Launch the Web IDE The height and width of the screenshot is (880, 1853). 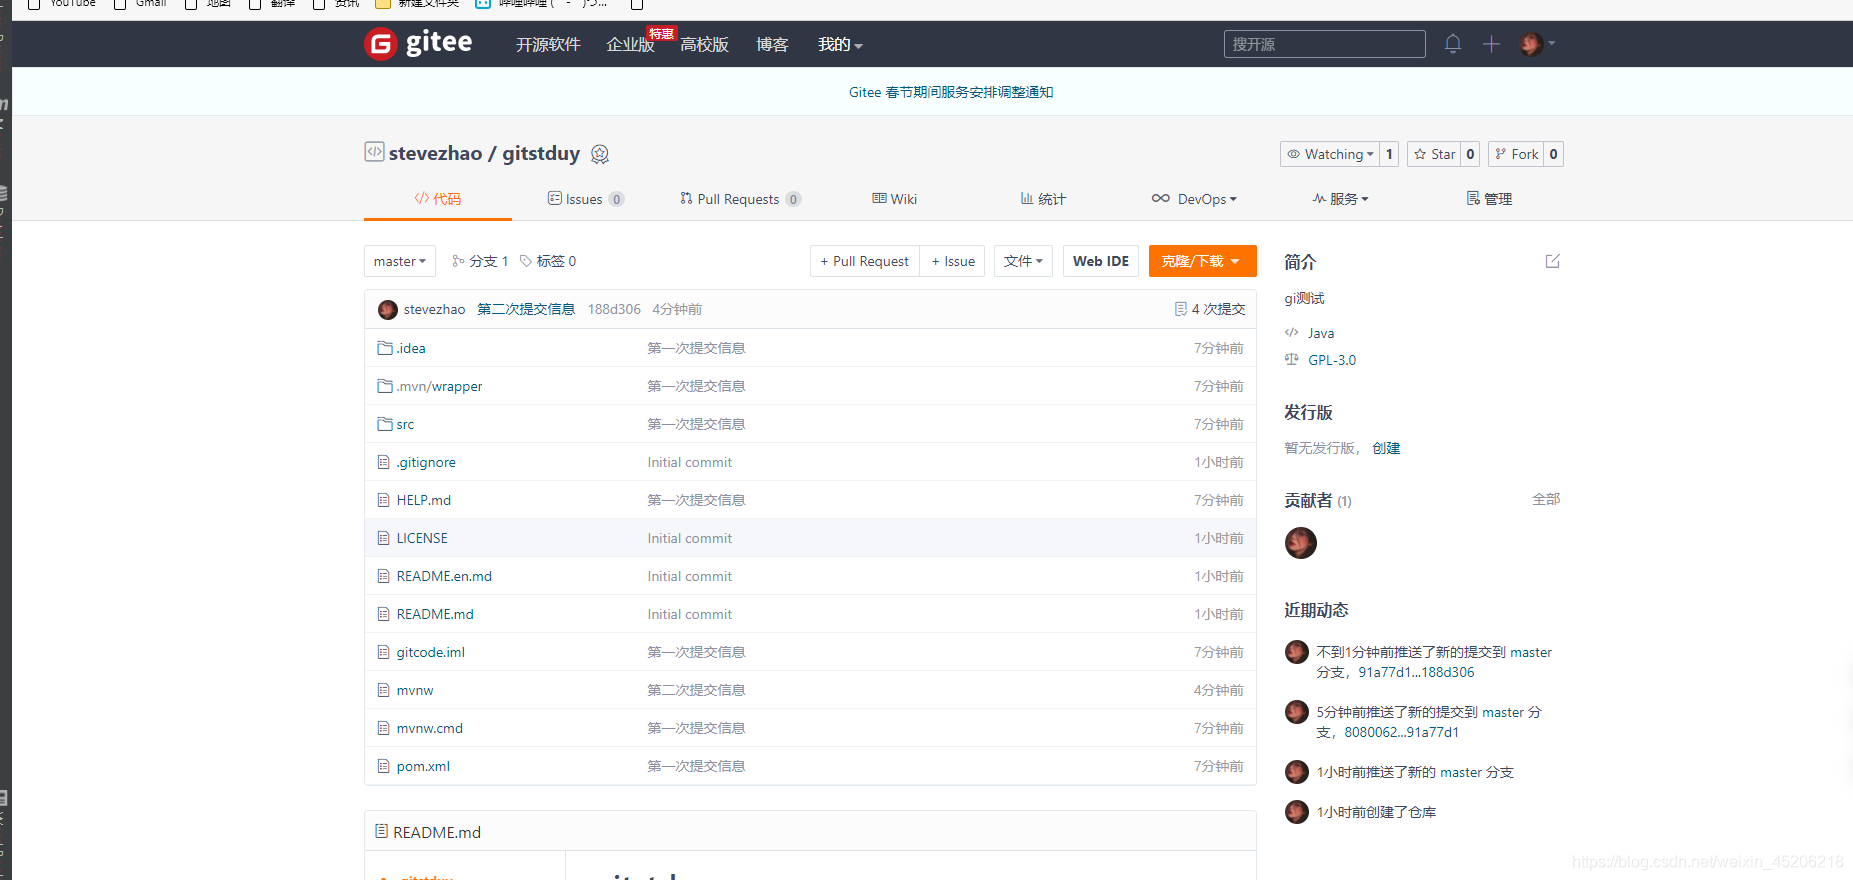pyautogui.click(x=1101, y=261)
